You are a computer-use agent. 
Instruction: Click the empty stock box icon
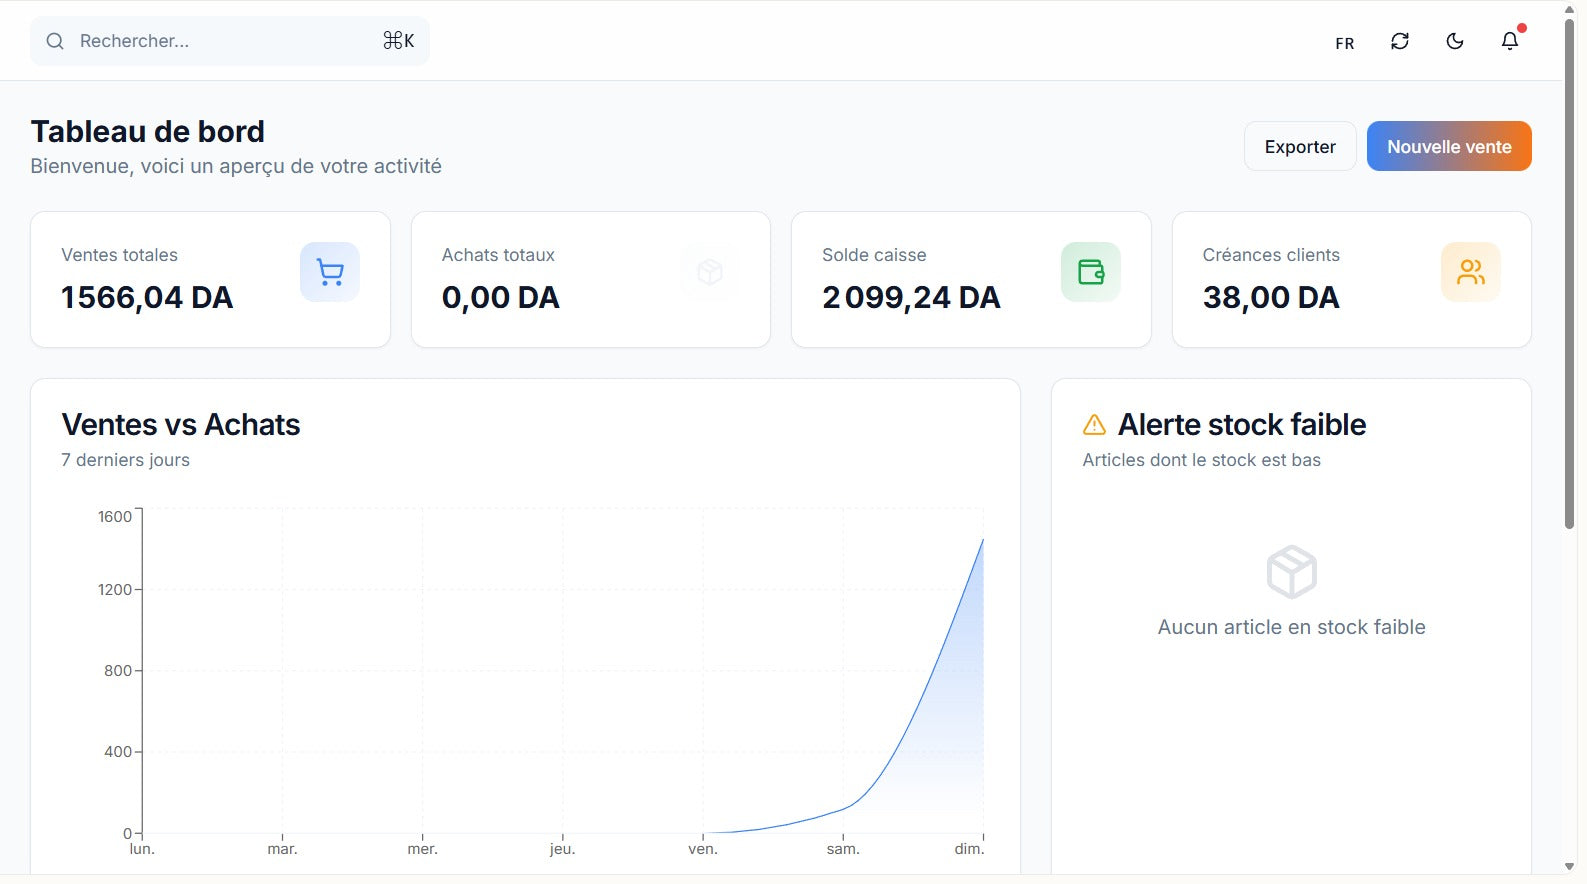coord(1291,572)
